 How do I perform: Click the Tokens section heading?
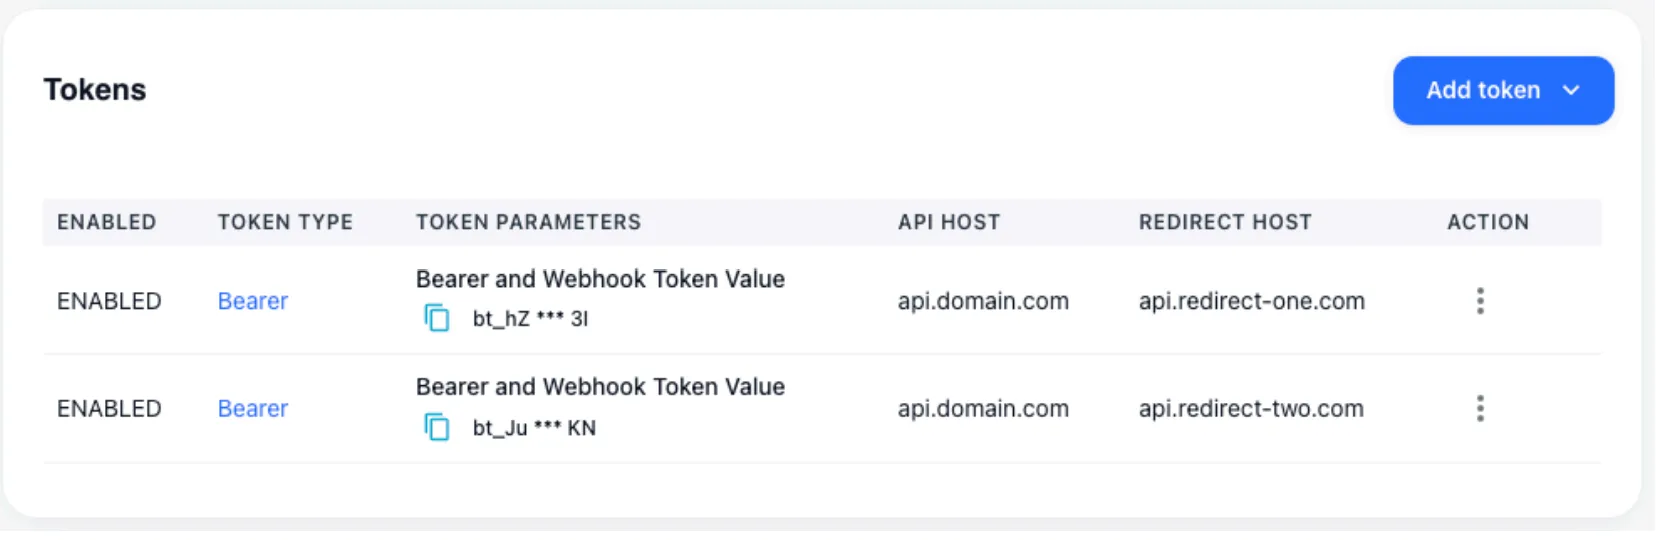(x=95, y=90)
